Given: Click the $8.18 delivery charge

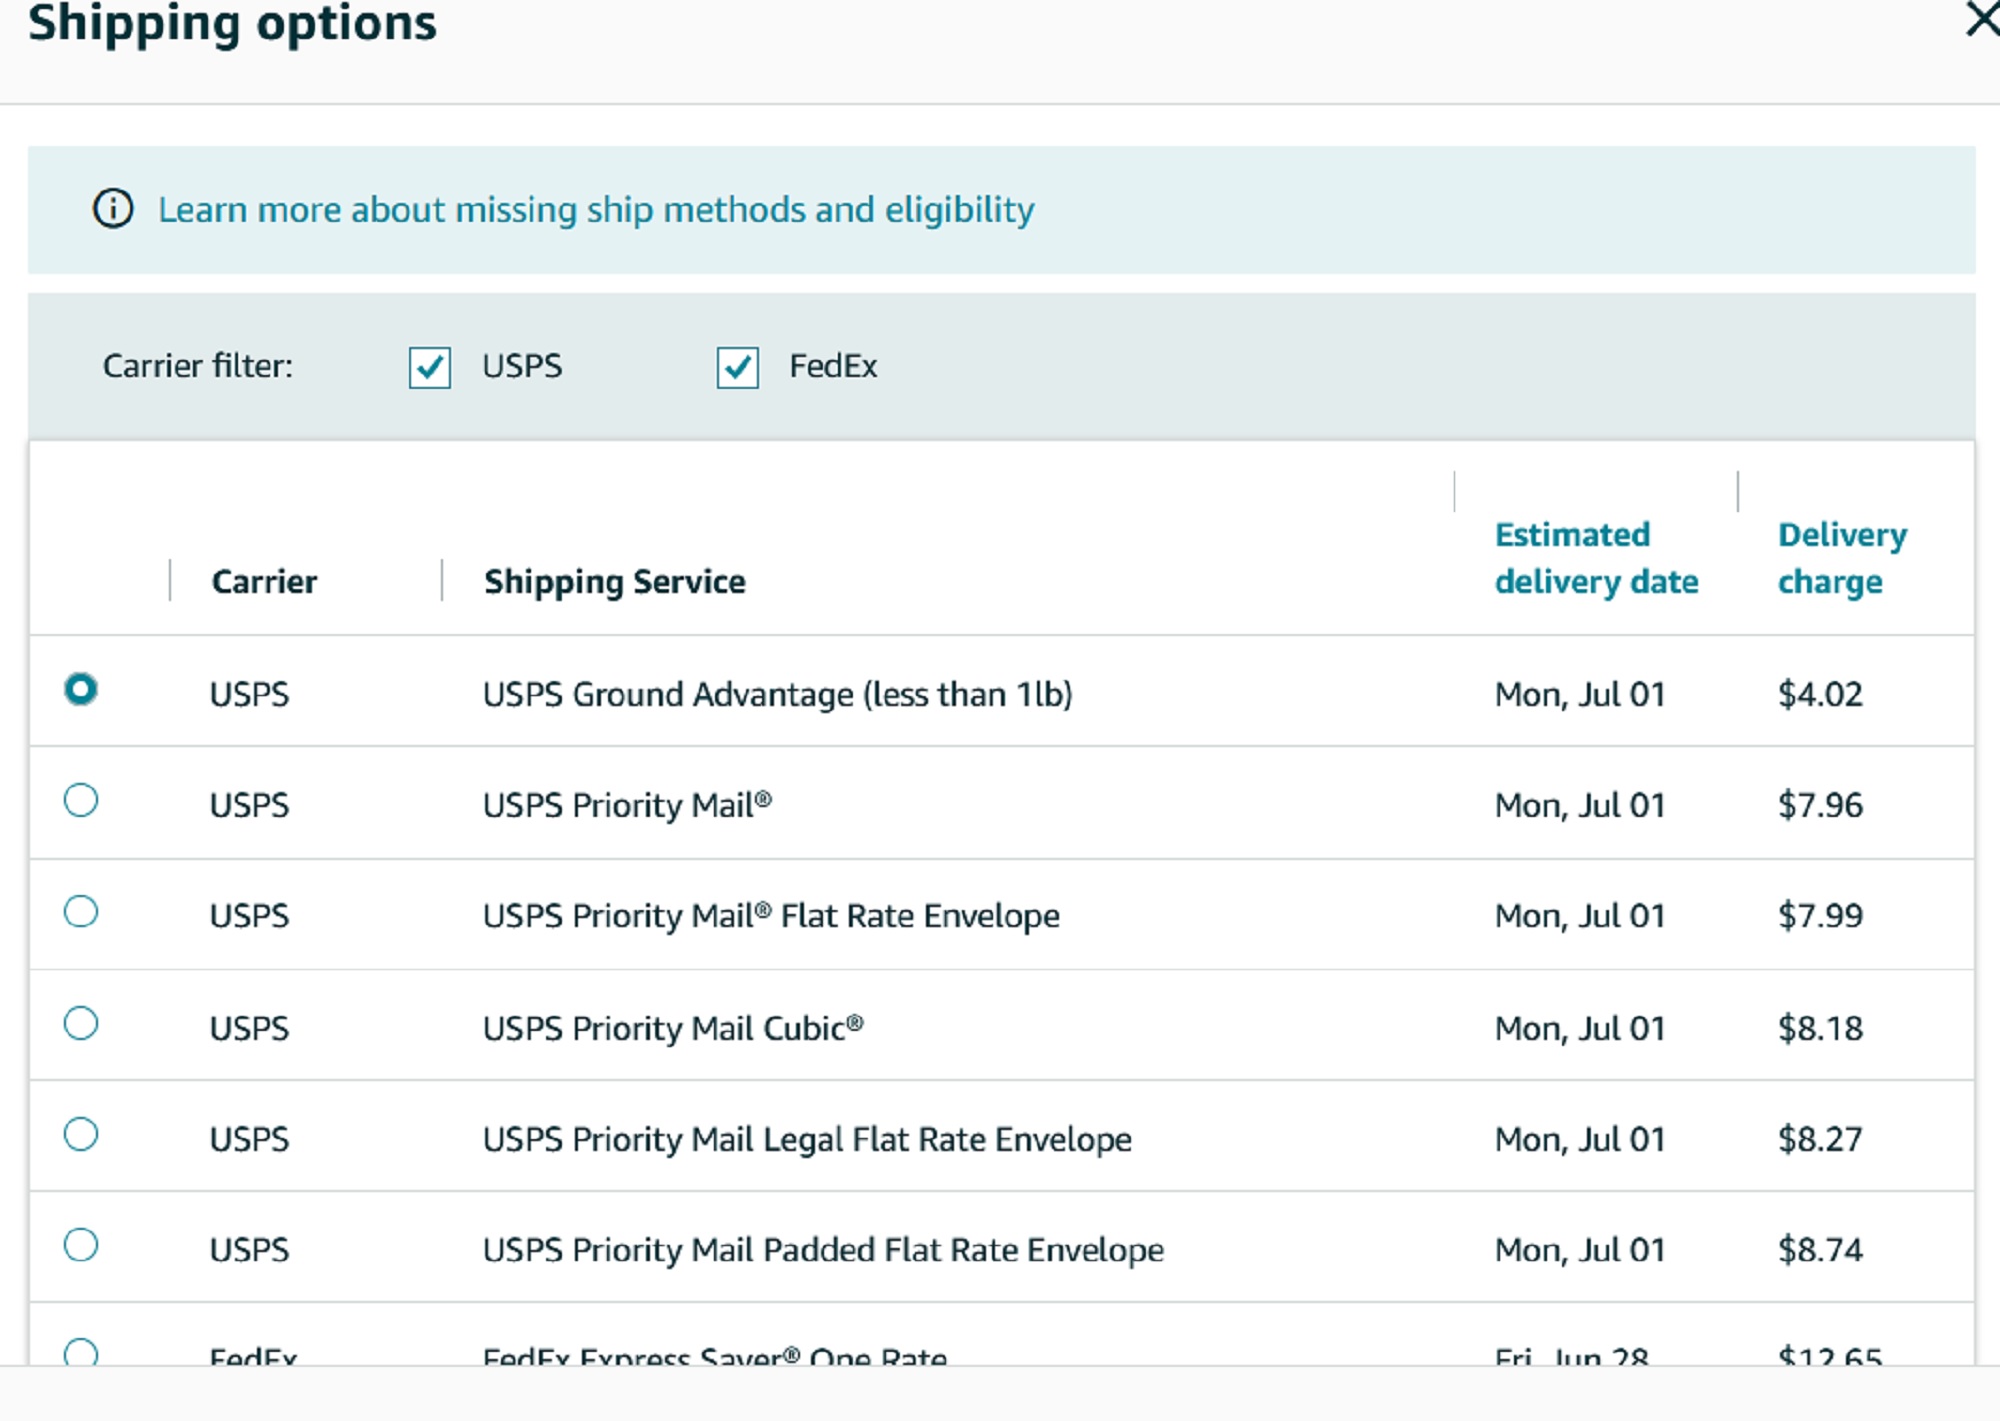Looking at the screenshot, I should pyautogui.click(x=1820, y=1028).
